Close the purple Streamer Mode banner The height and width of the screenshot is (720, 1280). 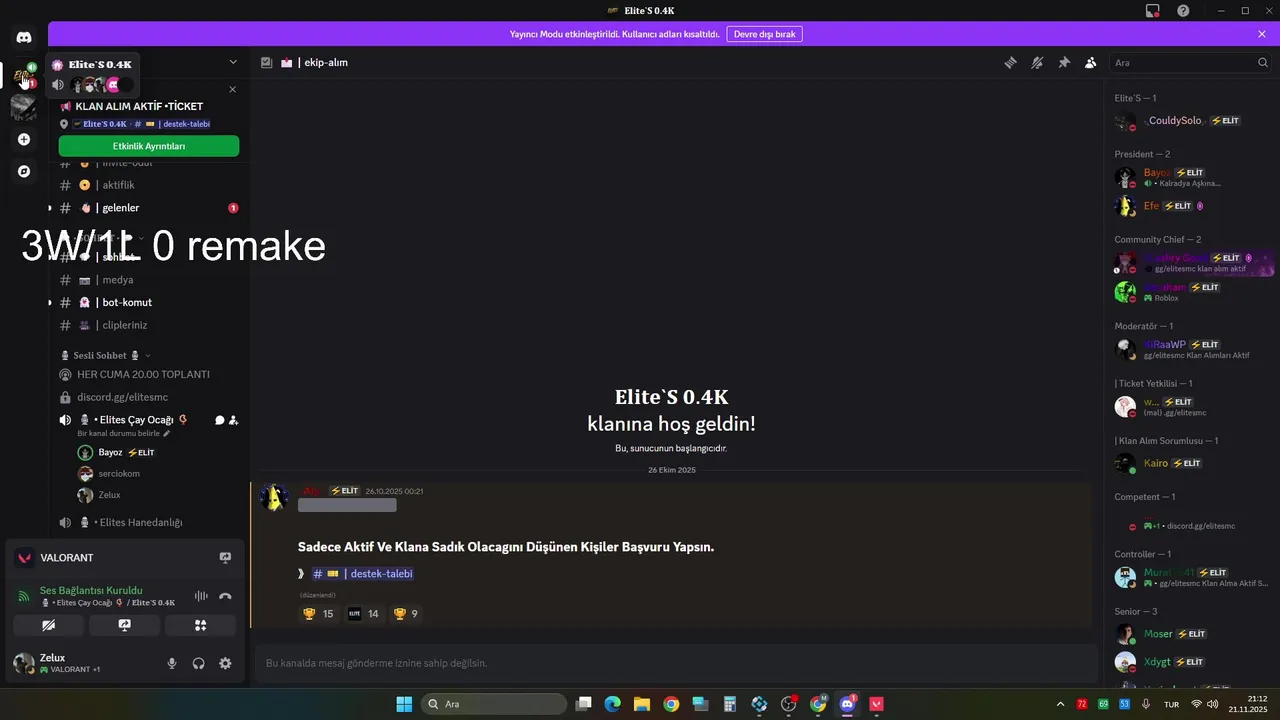(1262, 34)
